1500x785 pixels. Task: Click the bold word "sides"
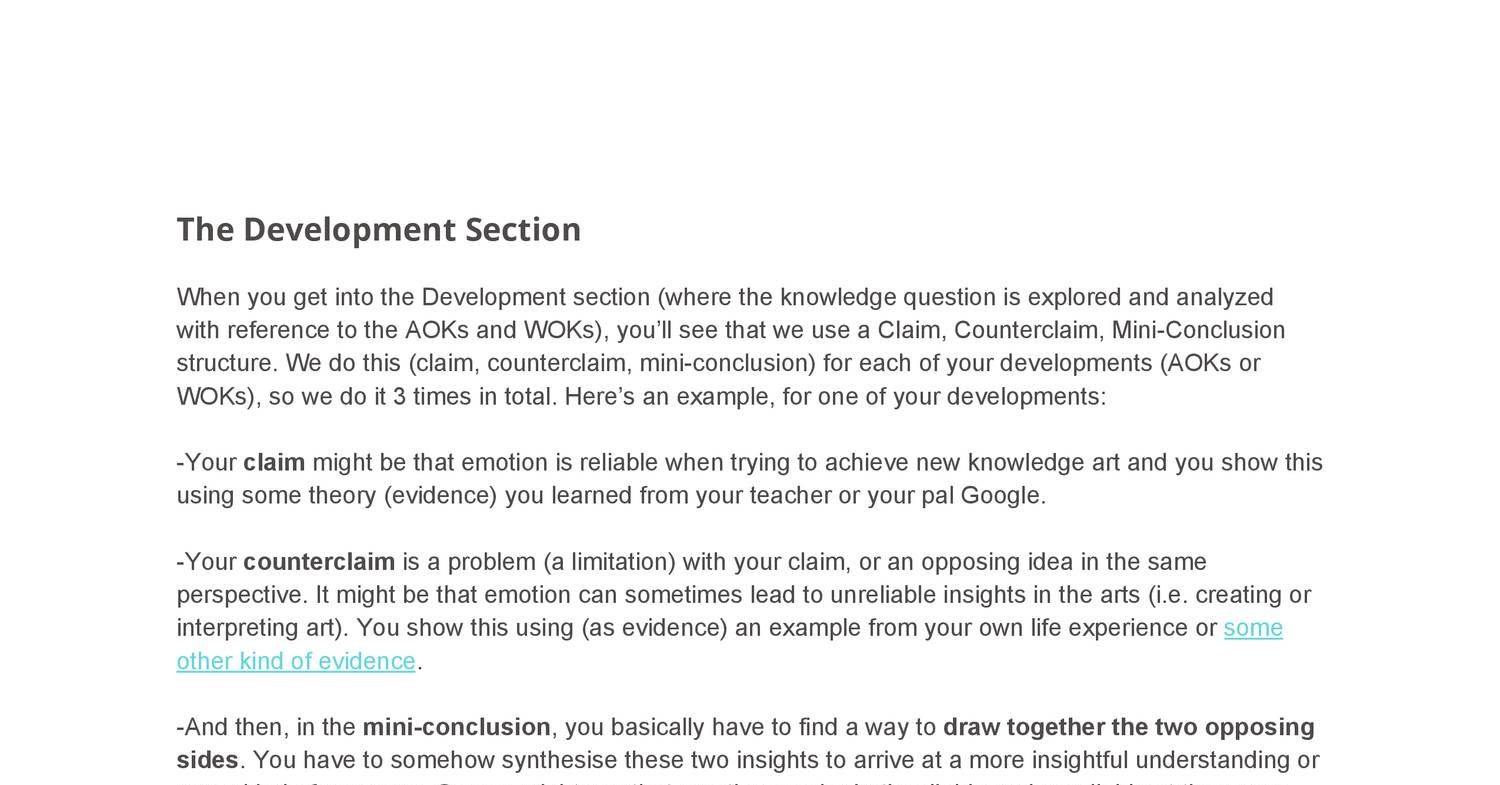pos(207,760)
